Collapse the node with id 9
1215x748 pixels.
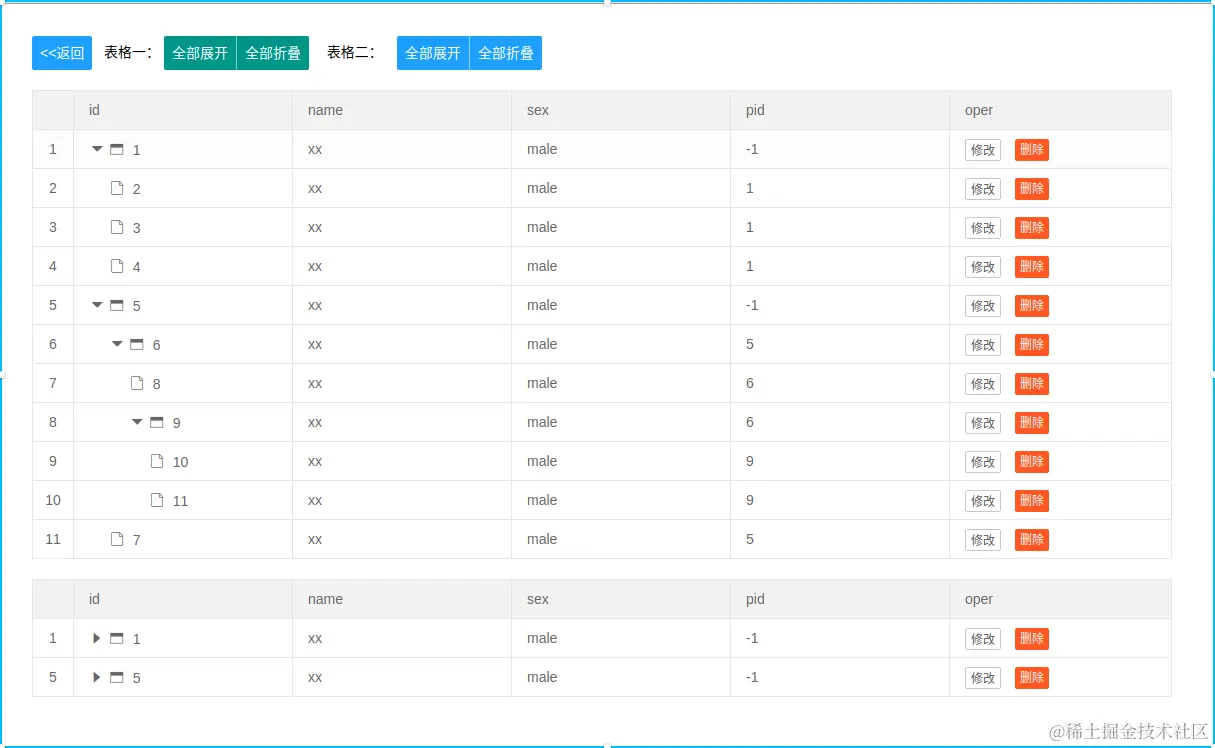tap(137, 422)
